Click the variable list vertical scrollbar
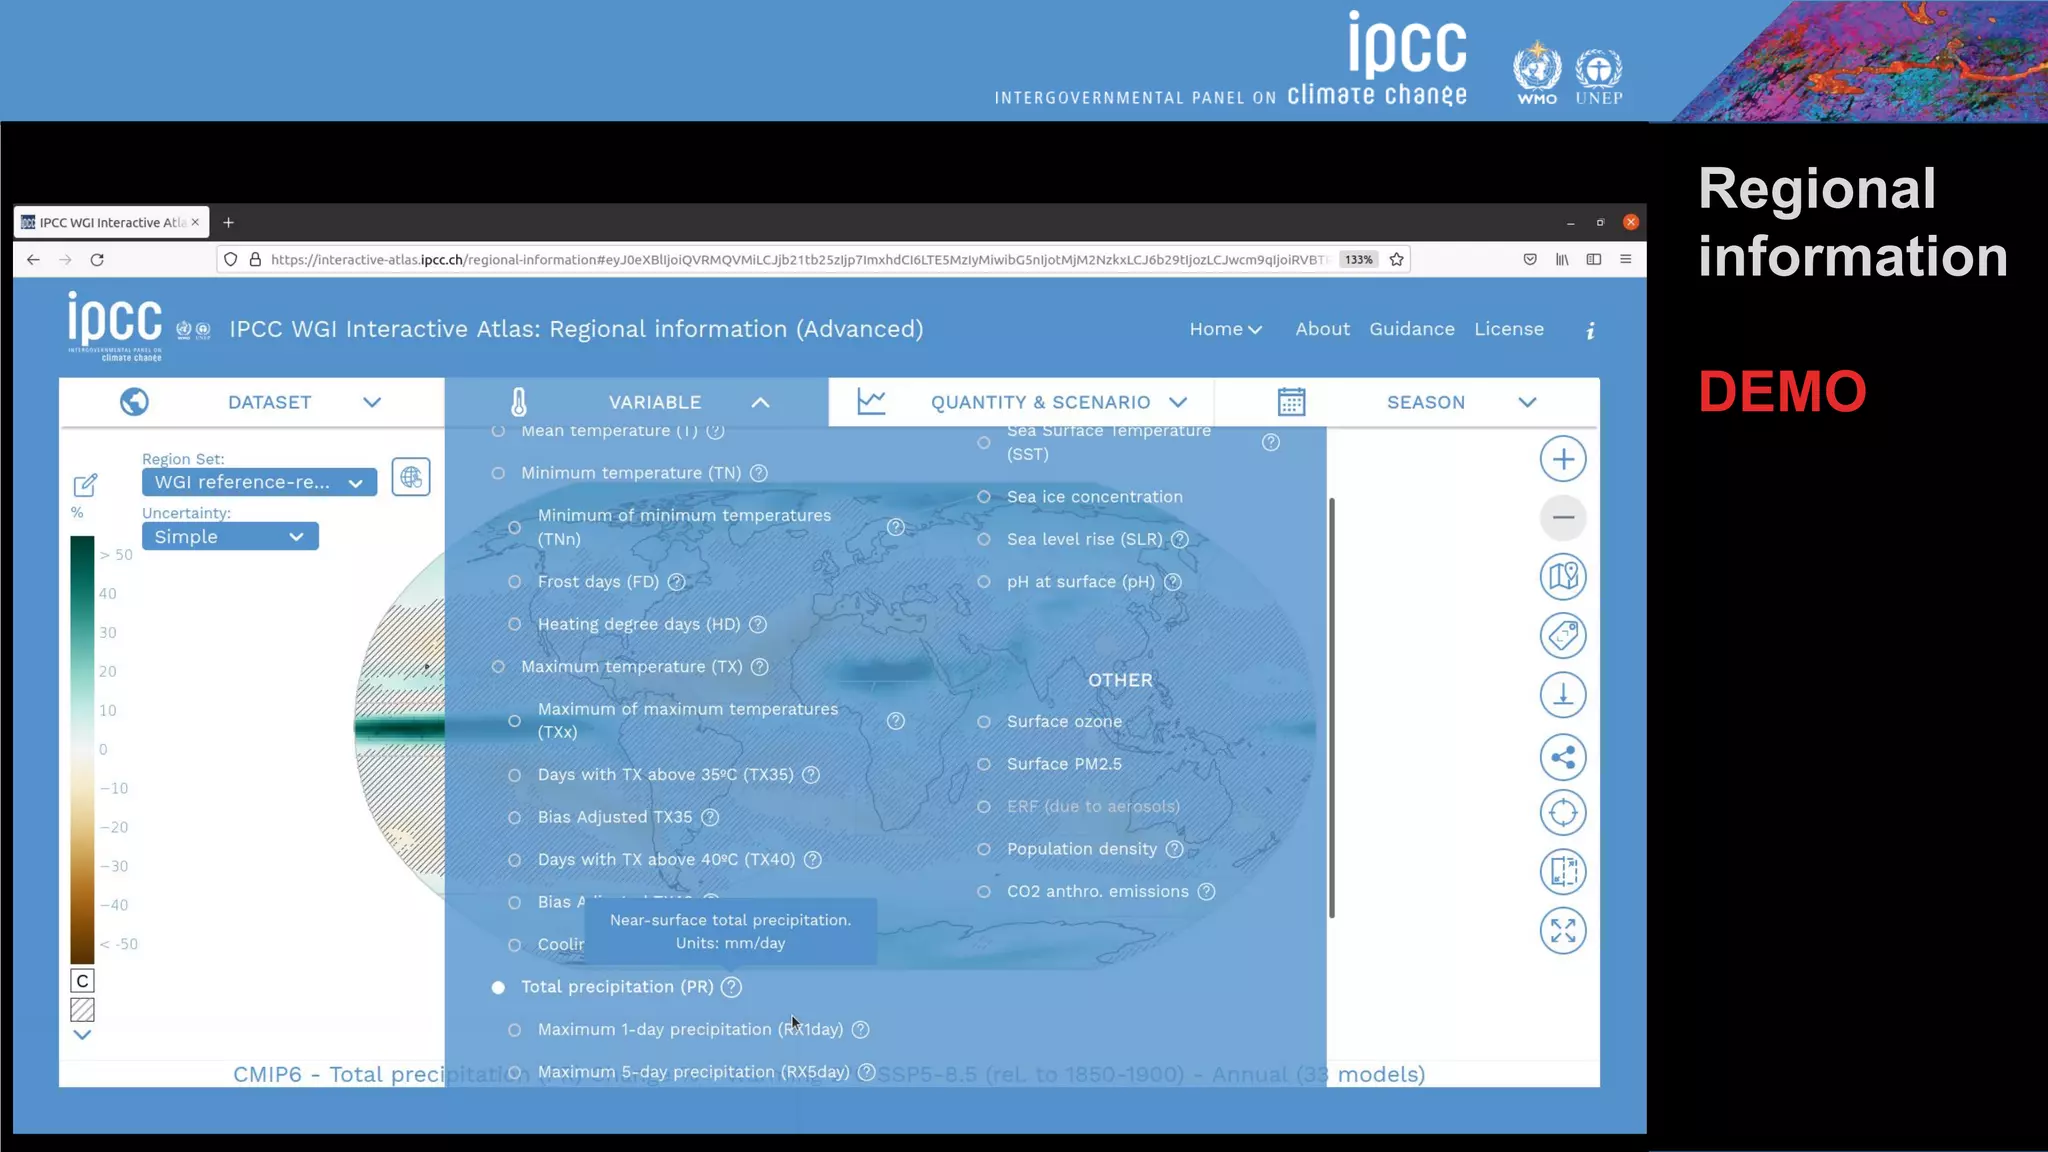This screenshot has width=2048, height=1152. tap(1331, 708)
